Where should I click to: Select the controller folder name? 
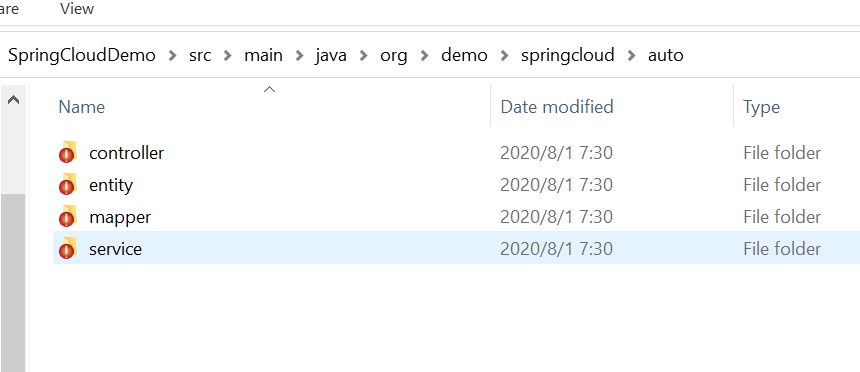[126, 153]
